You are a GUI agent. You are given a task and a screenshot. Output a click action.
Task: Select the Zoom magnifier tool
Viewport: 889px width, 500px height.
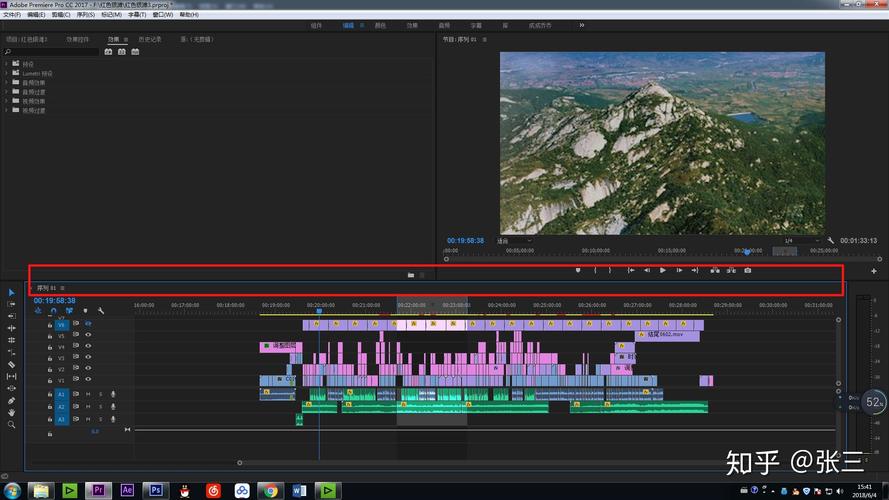(x=11, y=425)
